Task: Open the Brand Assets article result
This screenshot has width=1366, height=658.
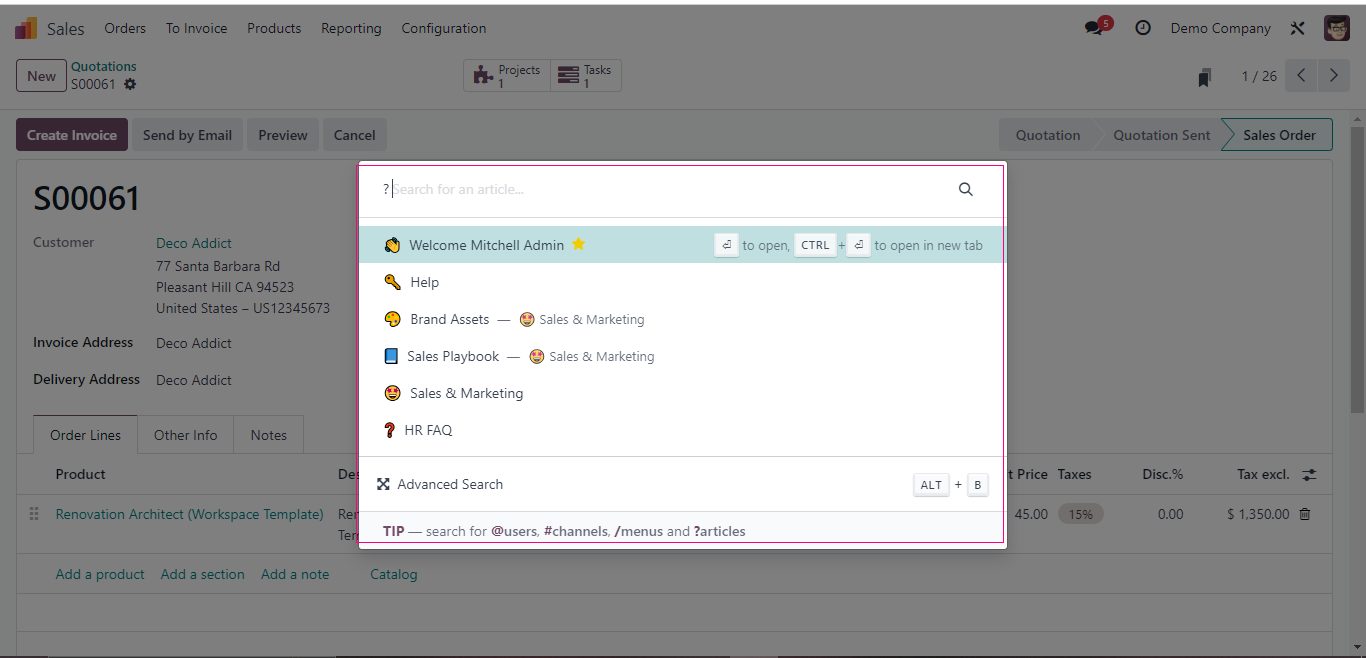Action: click(x=682, y=319)
